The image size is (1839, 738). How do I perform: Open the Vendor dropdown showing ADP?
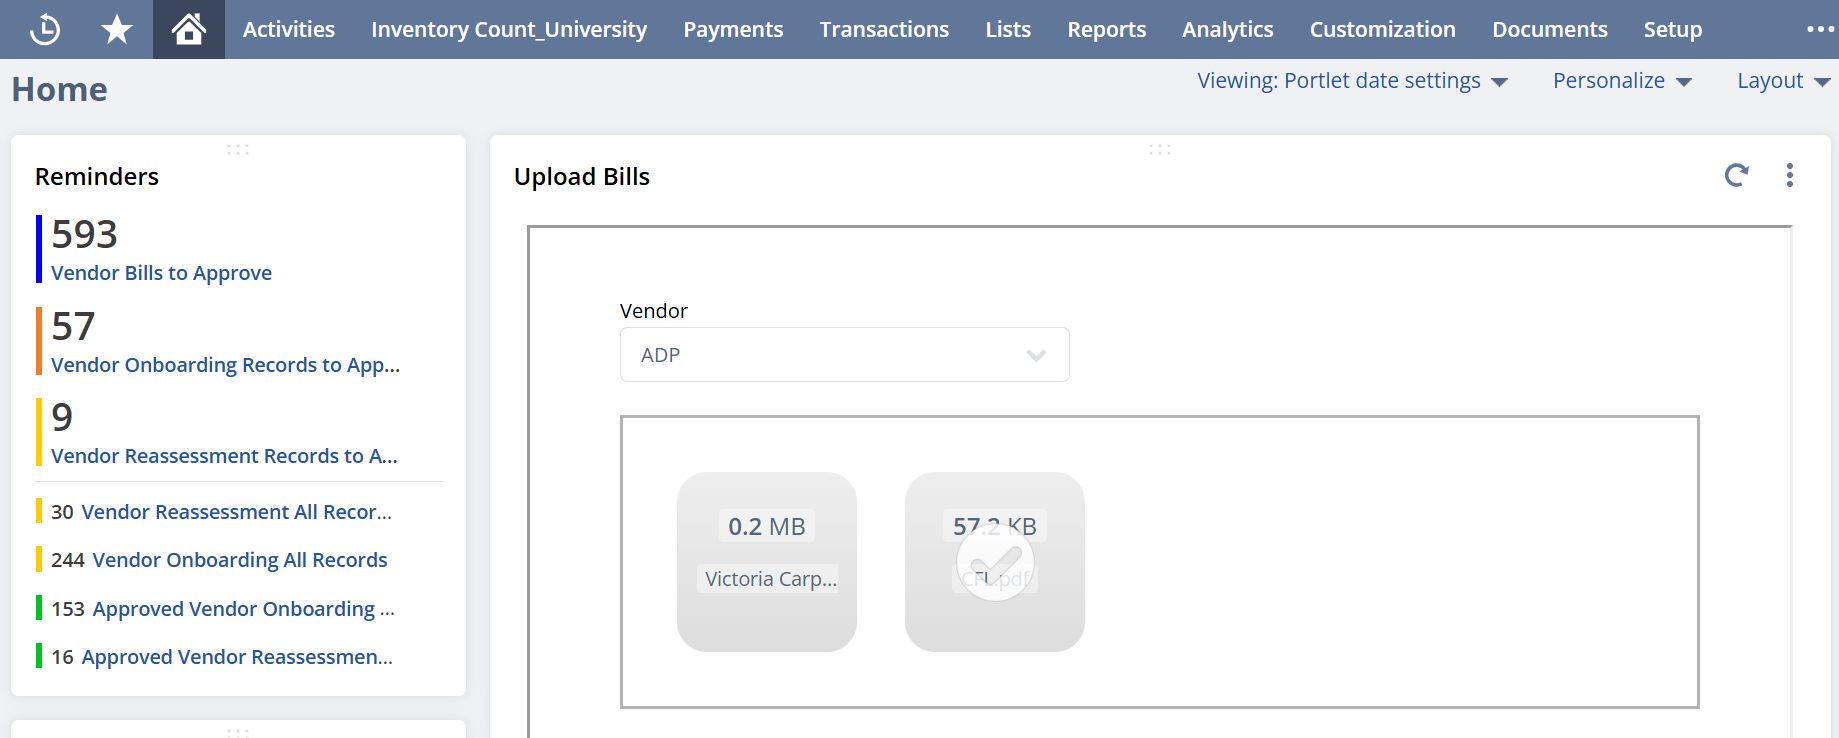click(x=844, y=355)
